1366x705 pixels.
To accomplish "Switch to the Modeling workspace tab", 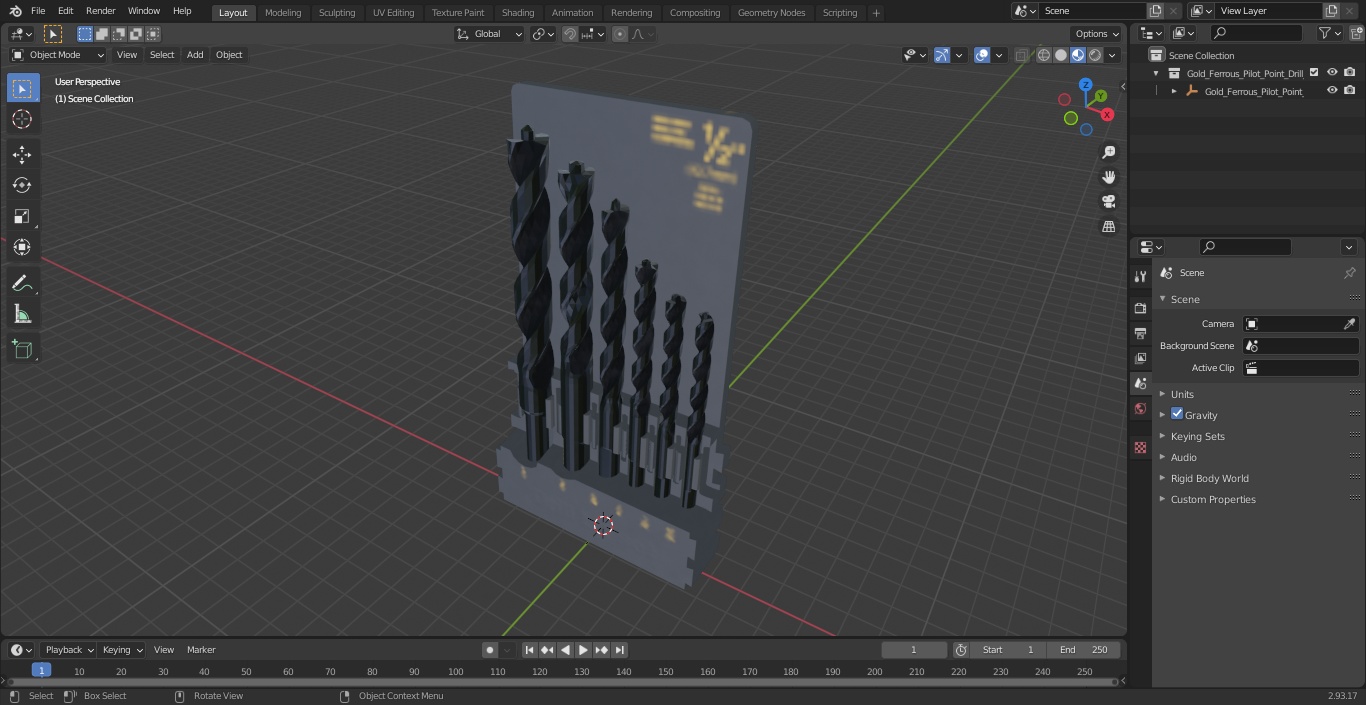I will tap(283, 13).
